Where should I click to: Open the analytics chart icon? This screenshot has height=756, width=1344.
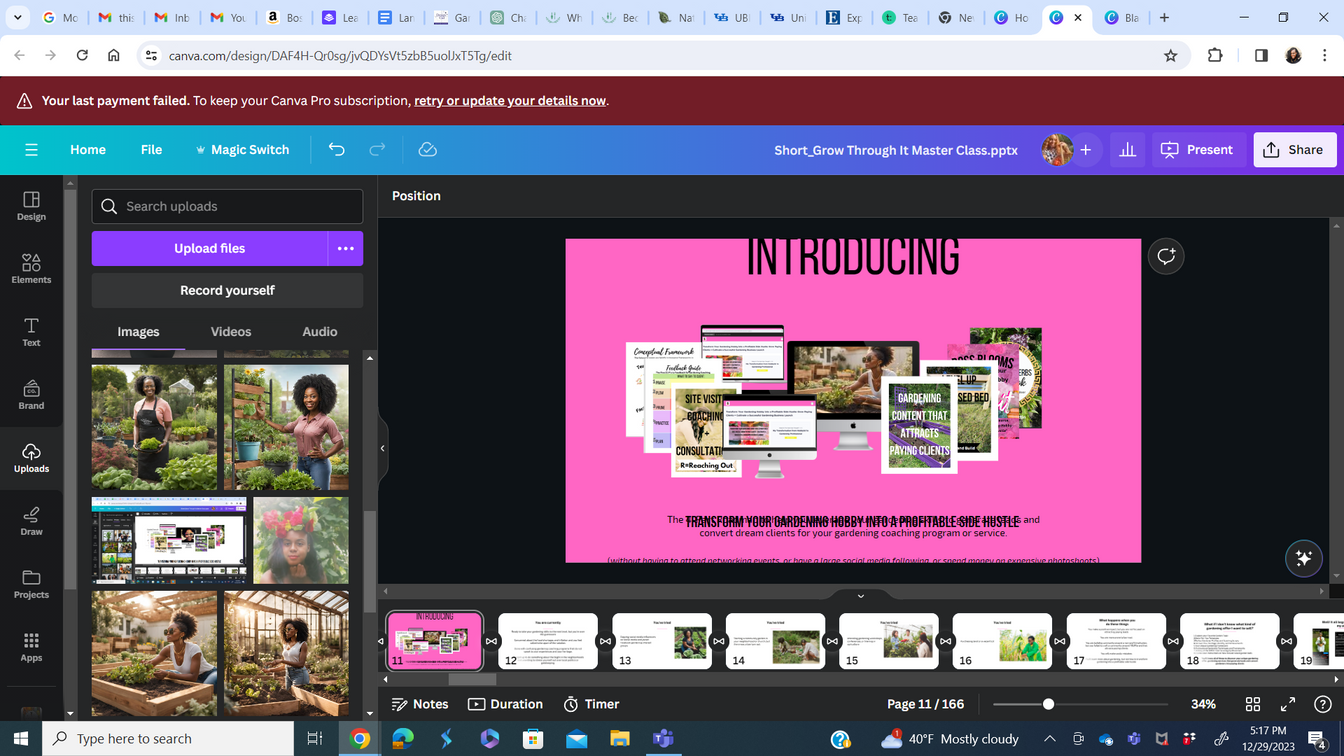(x=1127, y=150)
